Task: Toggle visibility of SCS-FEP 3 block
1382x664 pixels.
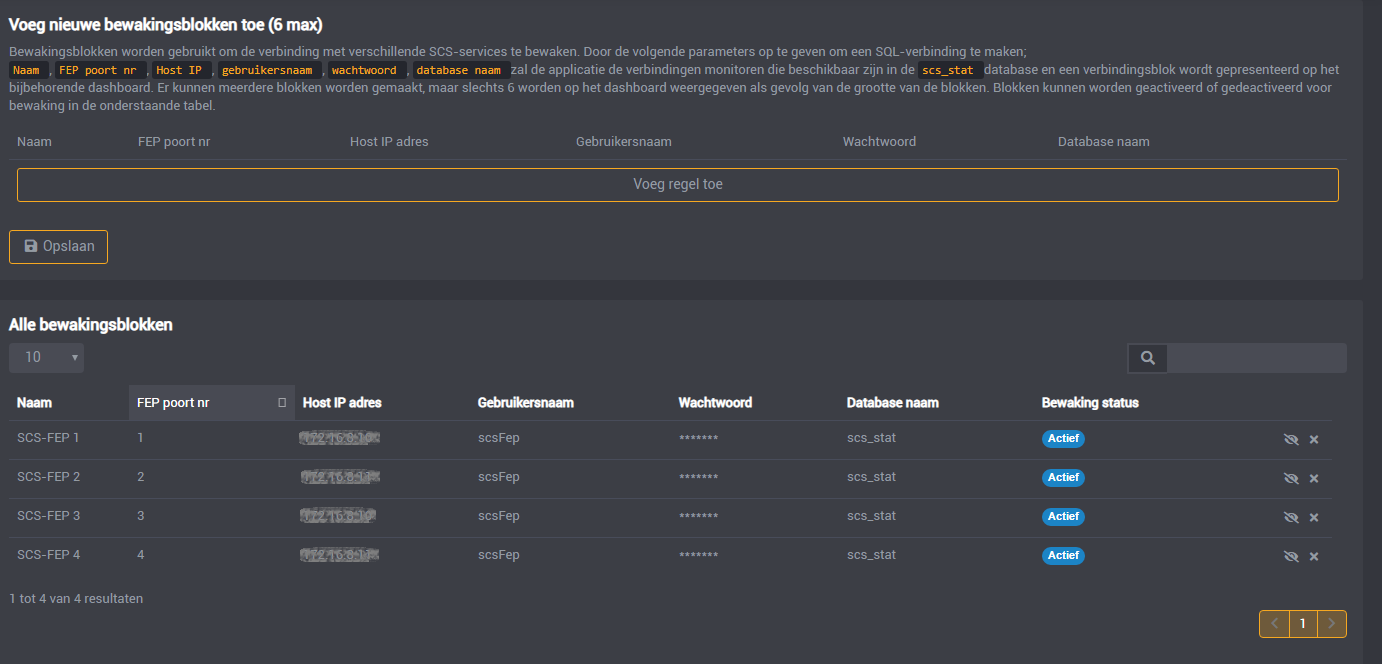Action: 1291,517
